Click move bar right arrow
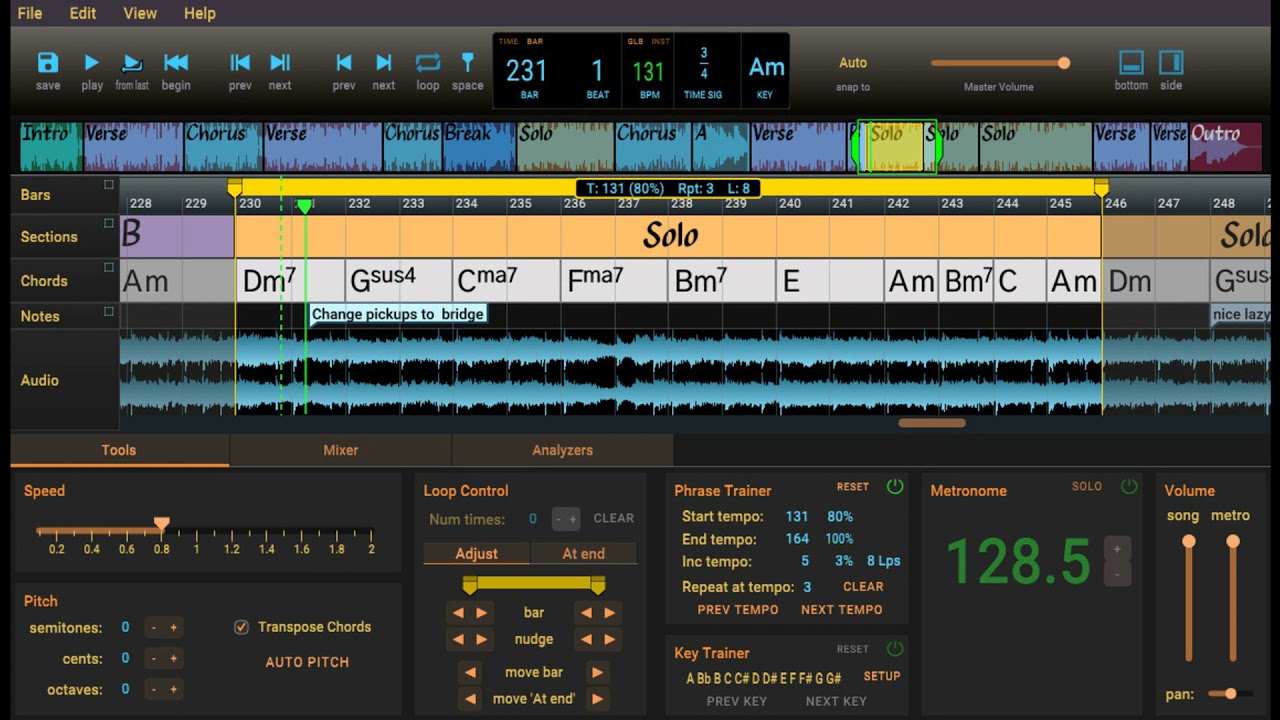The width and height of the screenshot is (1280, 720). (x=597, y=672)
